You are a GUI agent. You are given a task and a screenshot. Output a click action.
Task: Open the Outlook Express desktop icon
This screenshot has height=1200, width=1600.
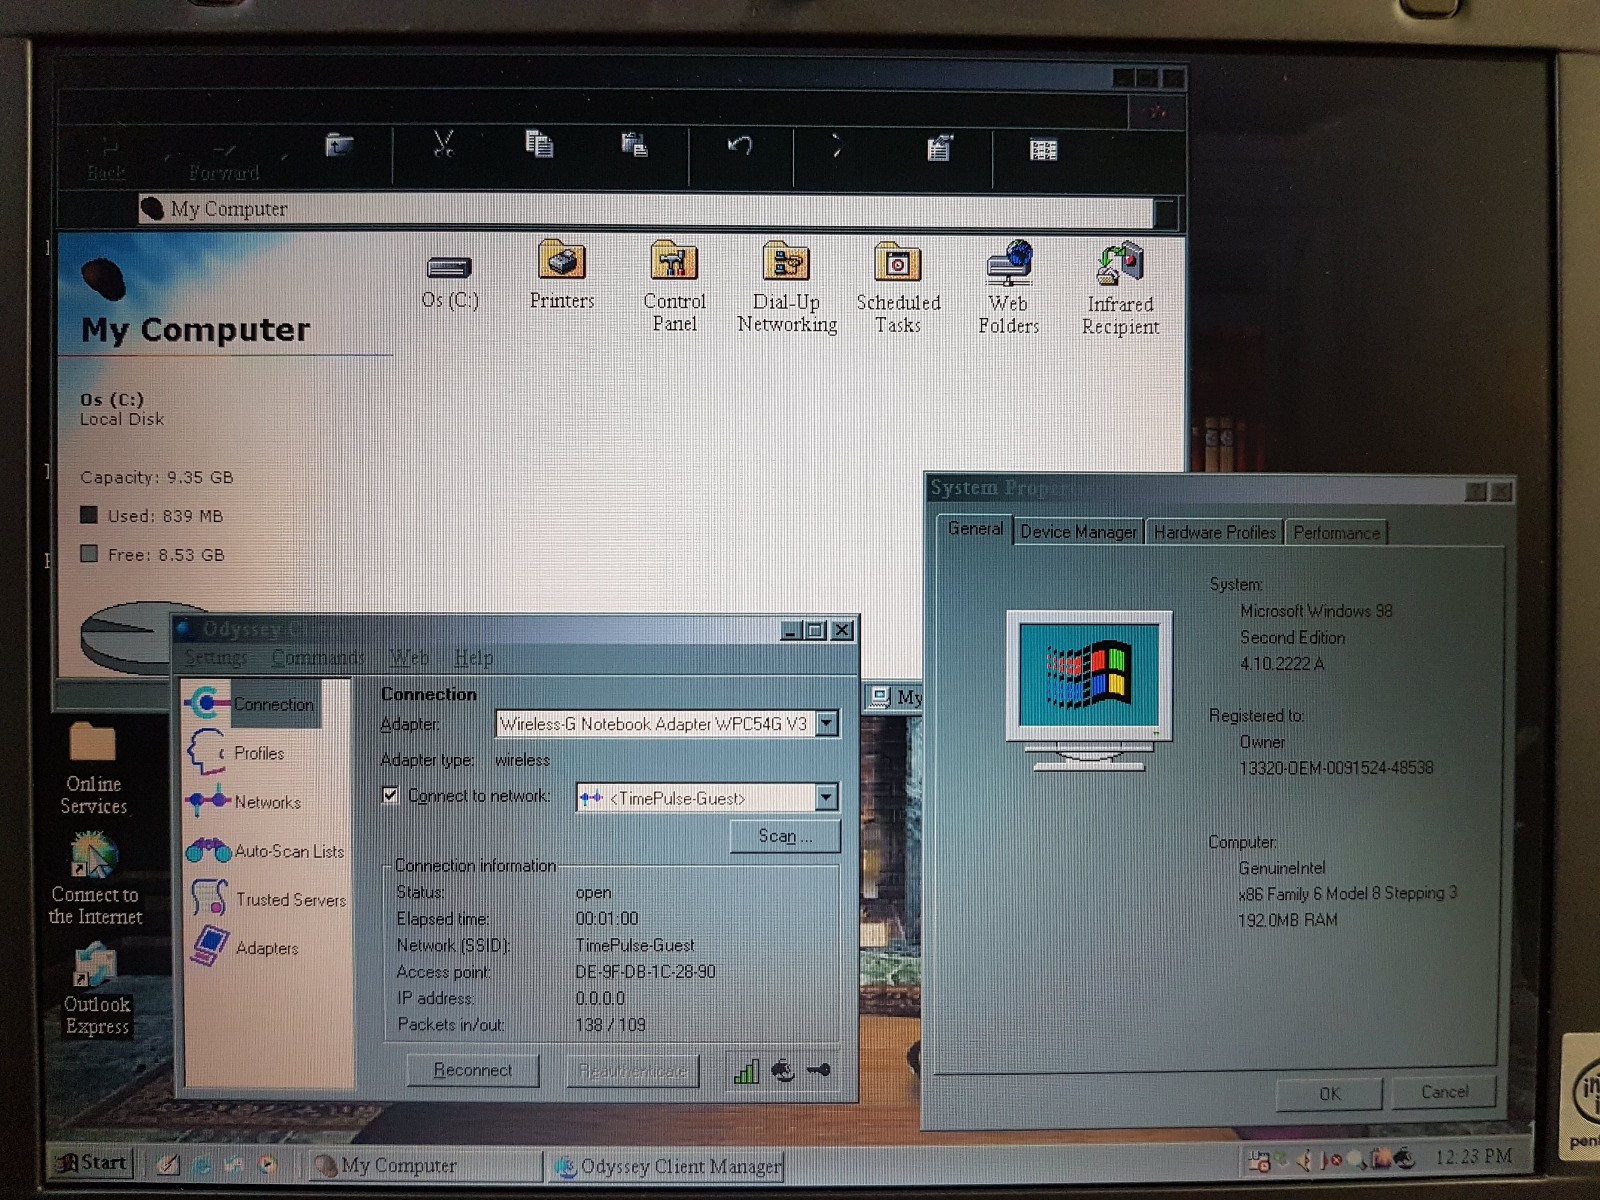pyautogui.click(x=96, y=991)
